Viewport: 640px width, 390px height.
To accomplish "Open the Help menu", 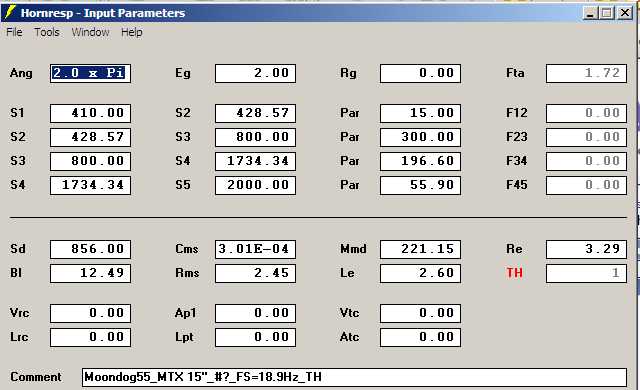I will point(131,32).
